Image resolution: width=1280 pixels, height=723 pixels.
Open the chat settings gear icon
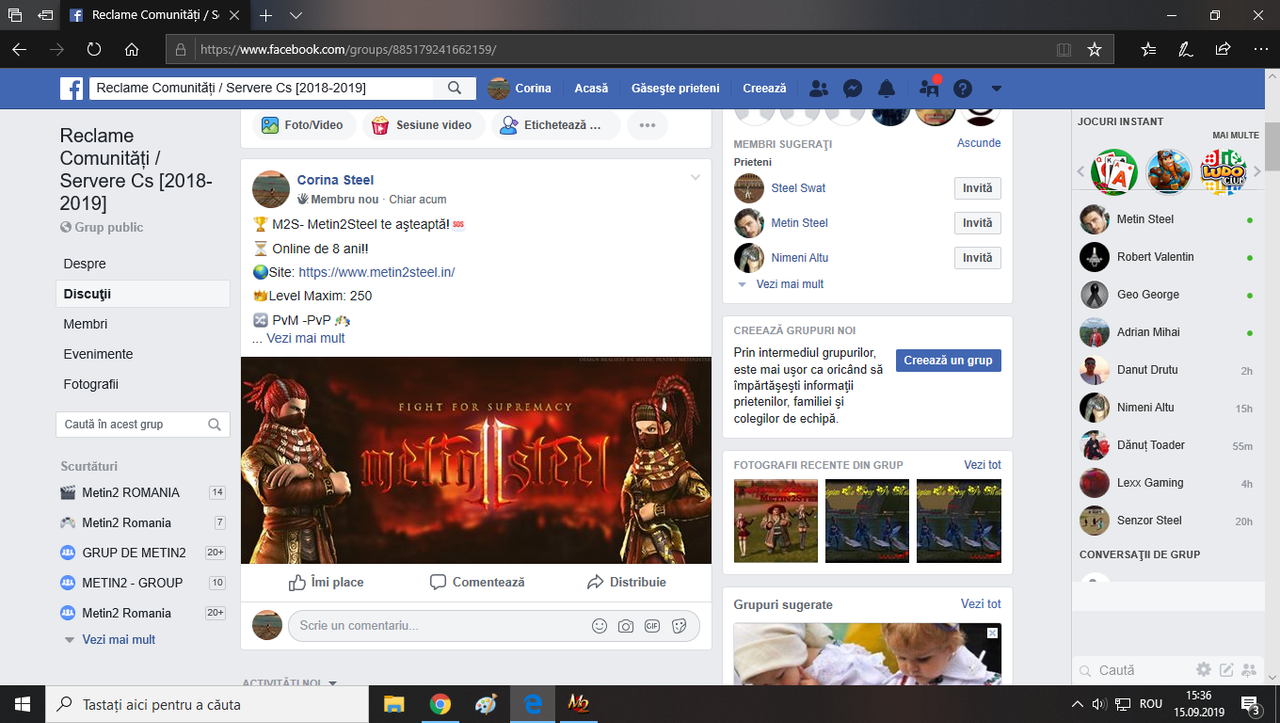(1204, 670)
